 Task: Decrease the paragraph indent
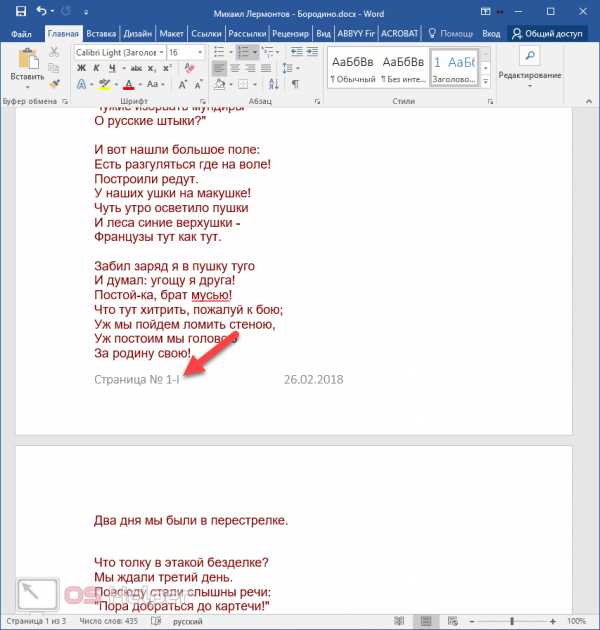pos(297,52)
